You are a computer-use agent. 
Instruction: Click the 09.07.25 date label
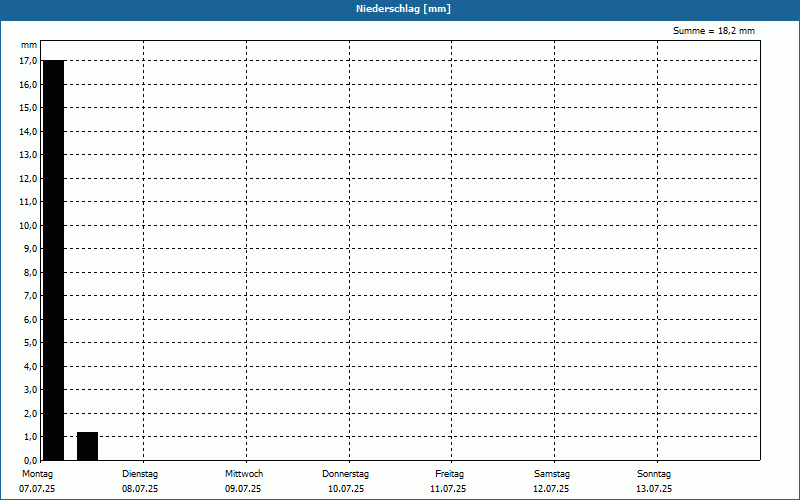243,489
